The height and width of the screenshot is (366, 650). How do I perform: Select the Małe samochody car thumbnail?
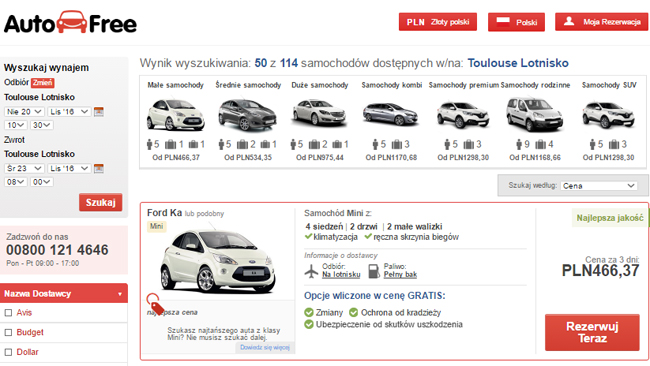pos(176,114)
